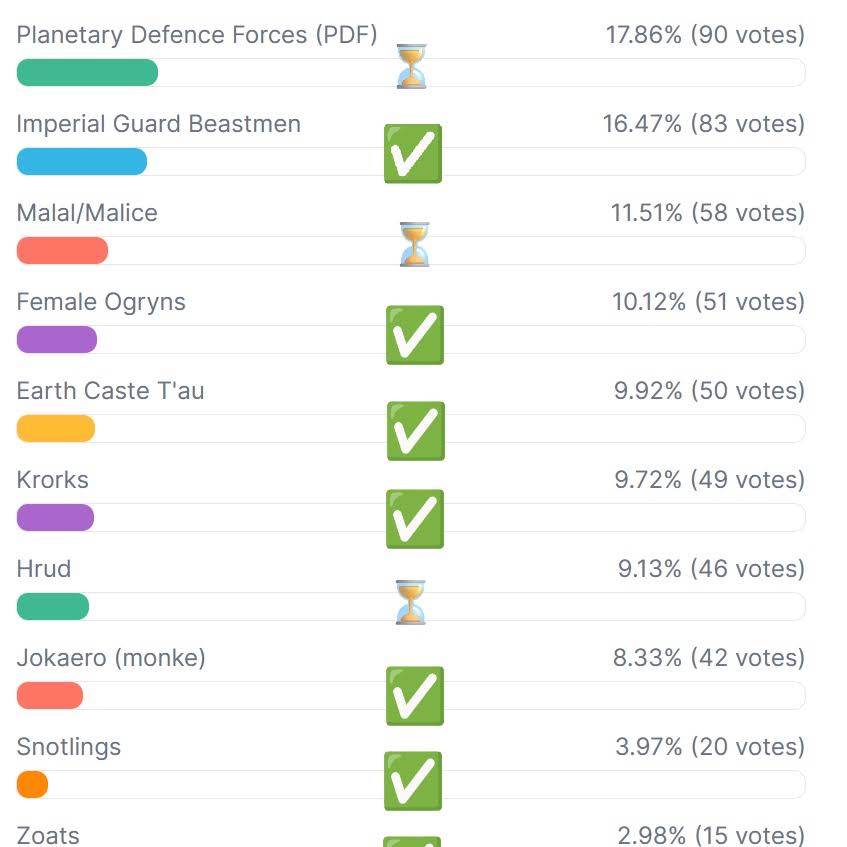Click the partially visible checkmark on Zoats row
Viewport: 847px width, 847px height.
pyautogui.click(x=412, y=842)
